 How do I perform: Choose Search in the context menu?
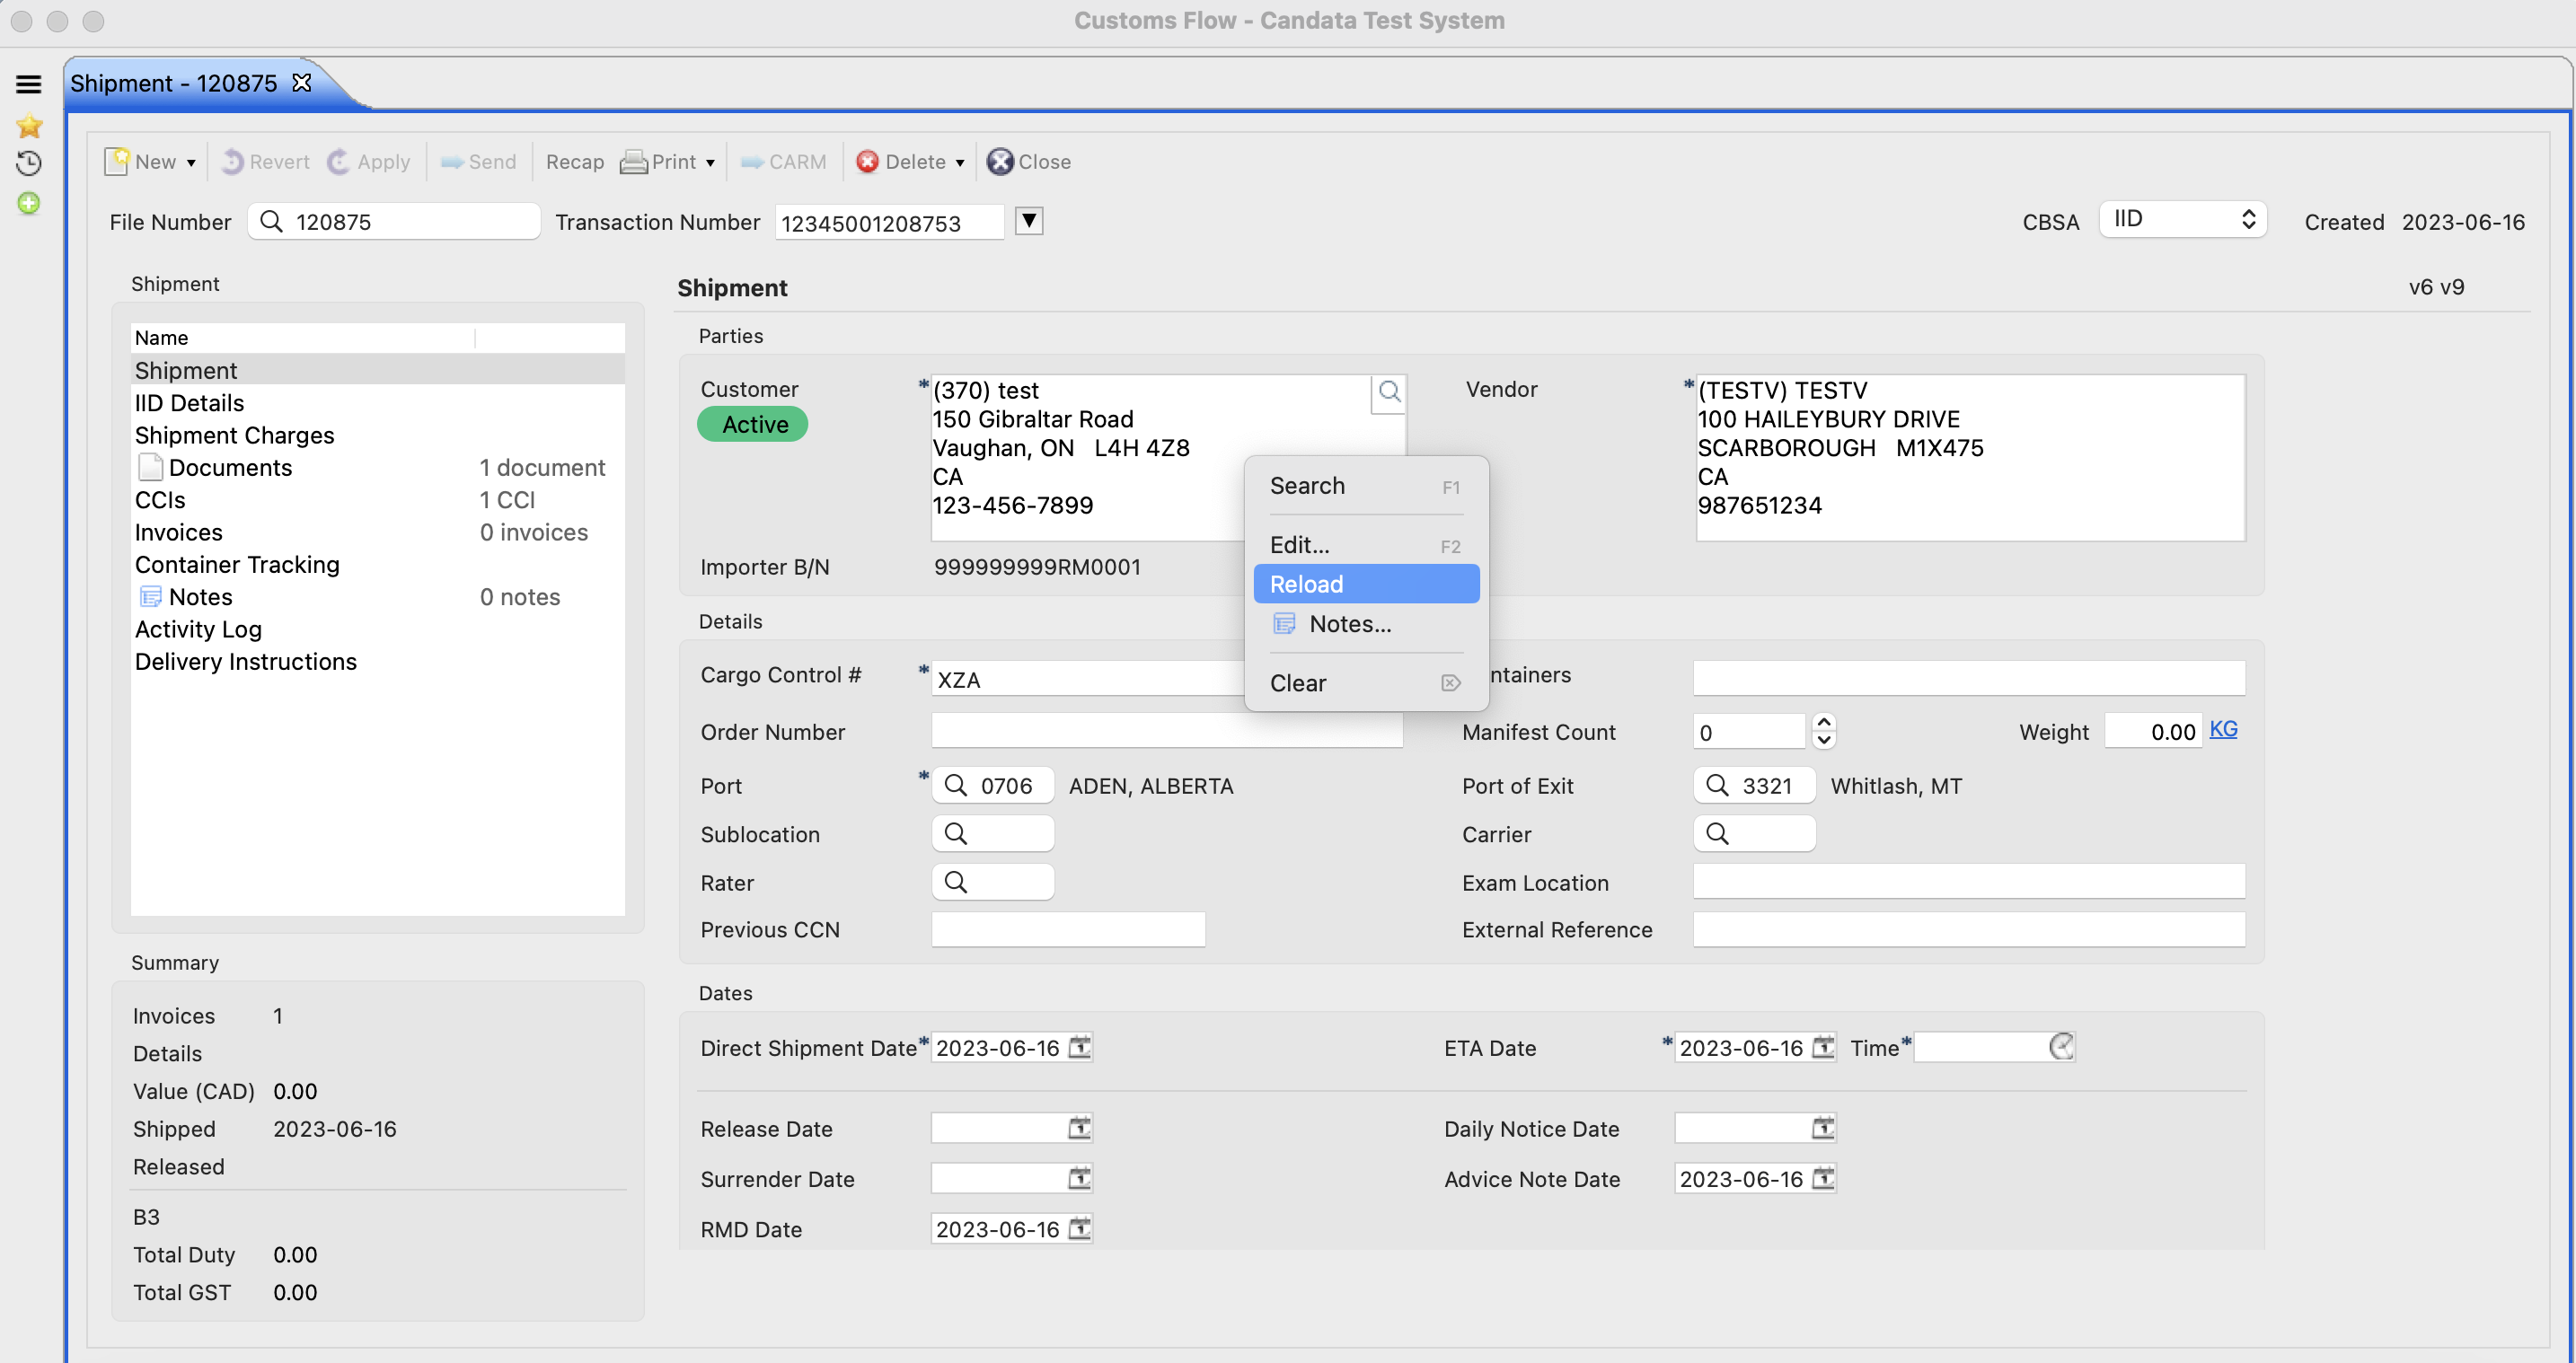point(1366,486)
